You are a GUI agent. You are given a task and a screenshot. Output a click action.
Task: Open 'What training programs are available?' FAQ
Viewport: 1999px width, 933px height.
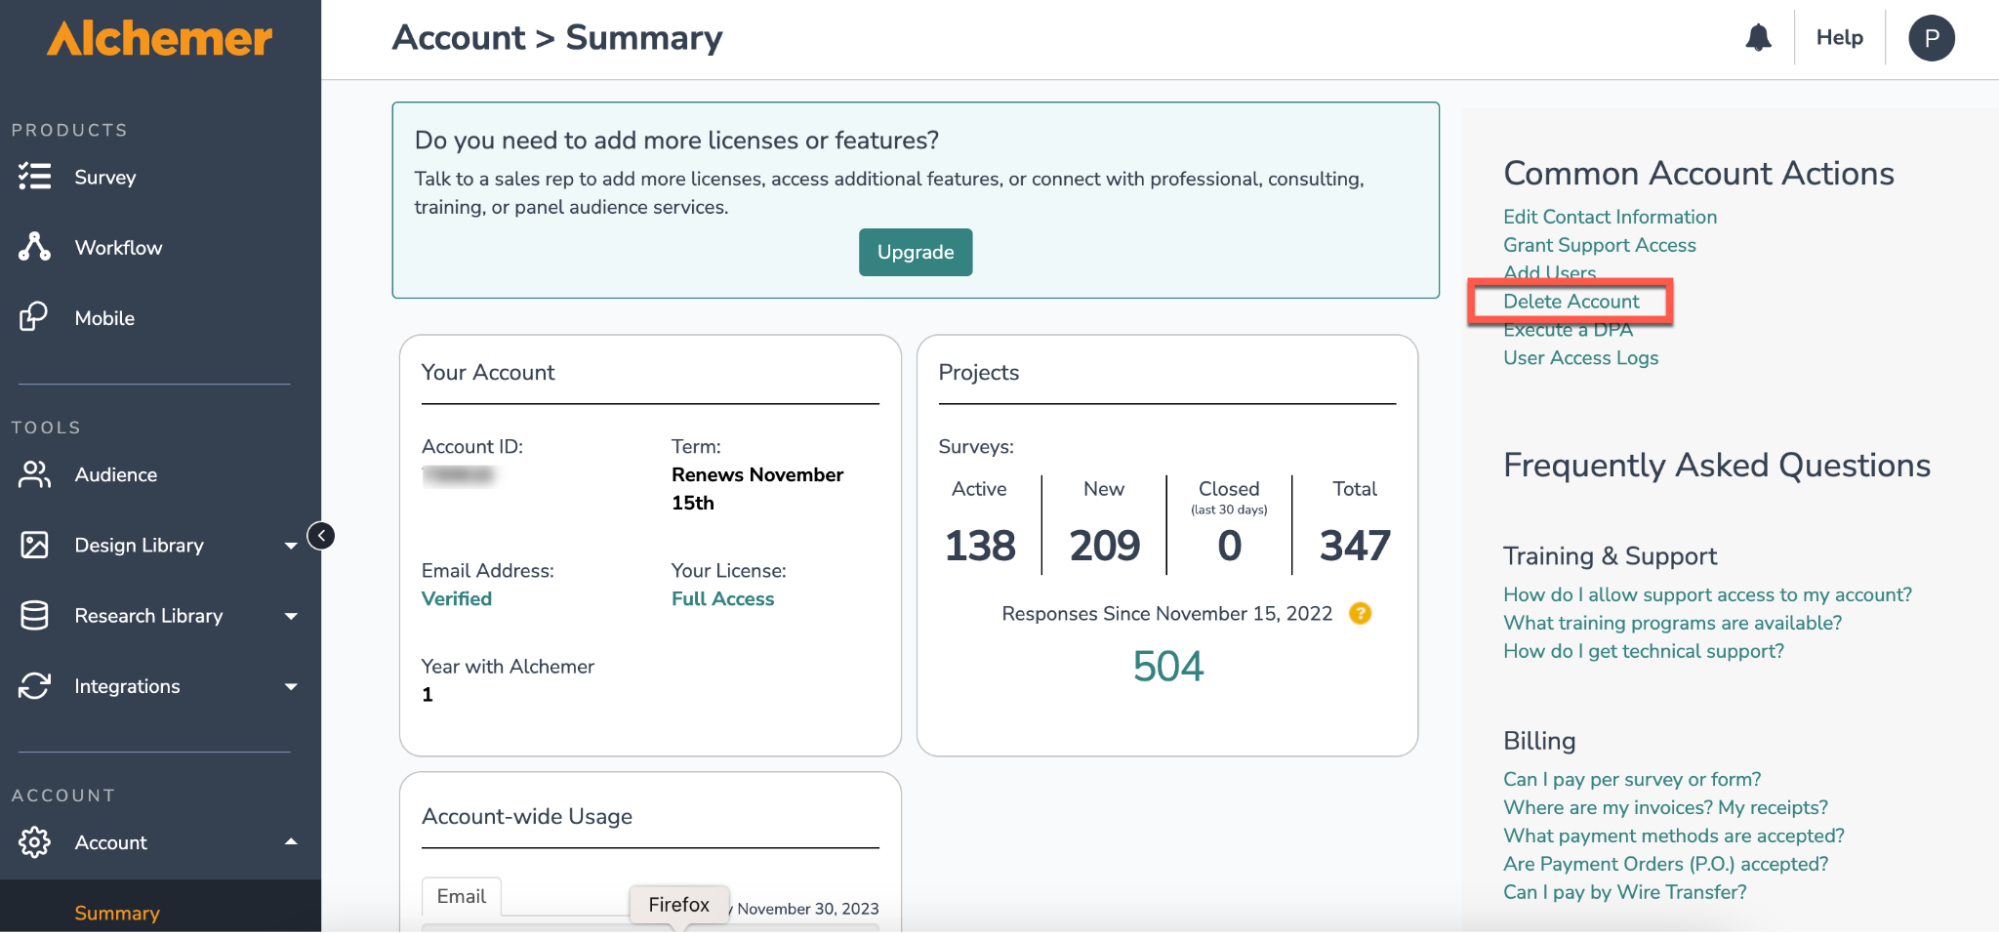point(1672,623)
